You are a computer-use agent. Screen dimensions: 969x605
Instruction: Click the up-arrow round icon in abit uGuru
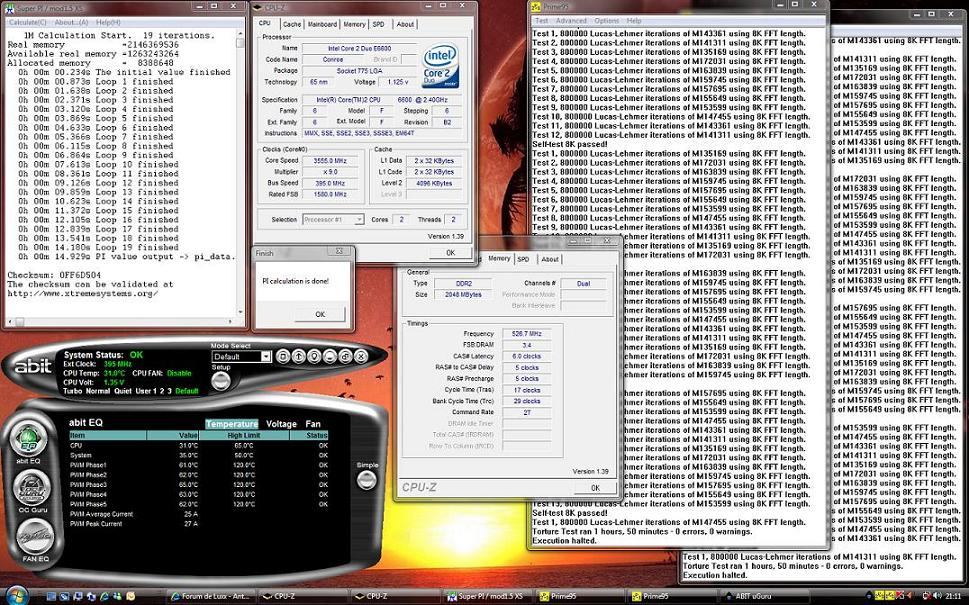tap(298, 356)
